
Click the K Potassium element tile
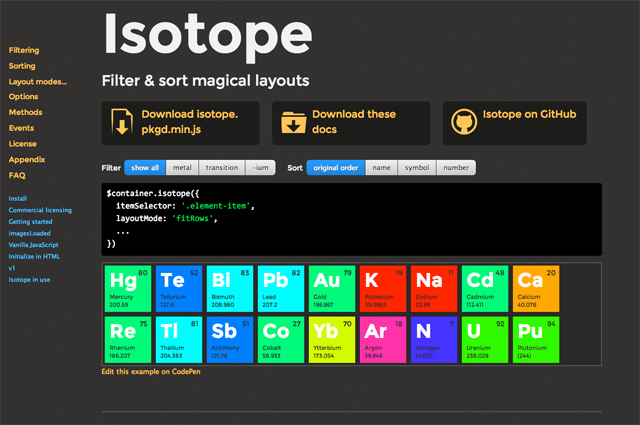(383, 289)
